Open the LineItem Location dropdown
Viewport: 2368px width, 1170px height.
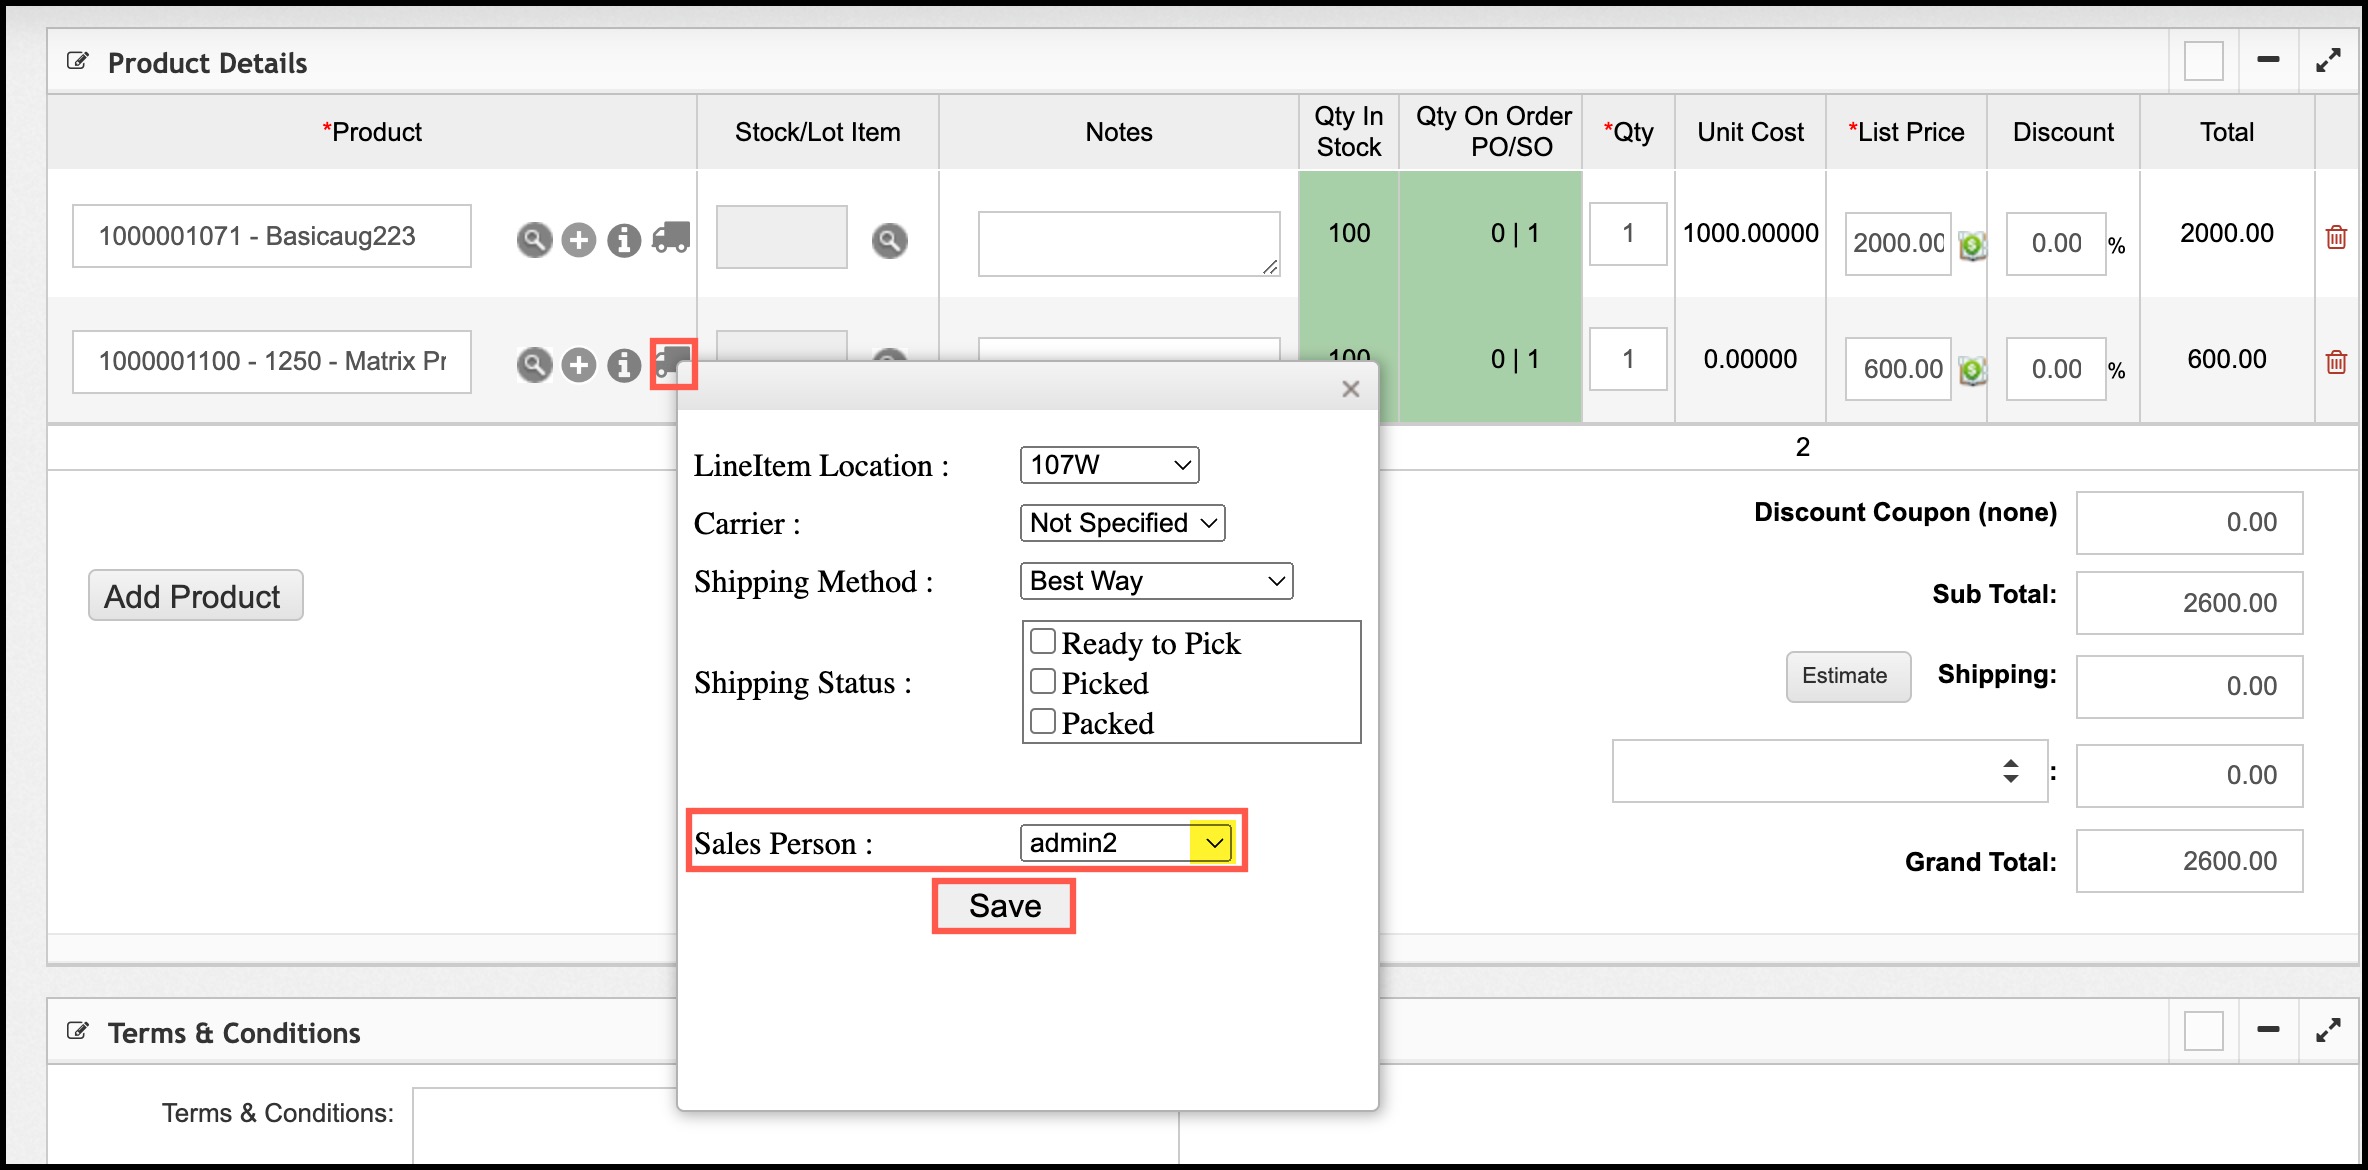(x=1109, y=465)
